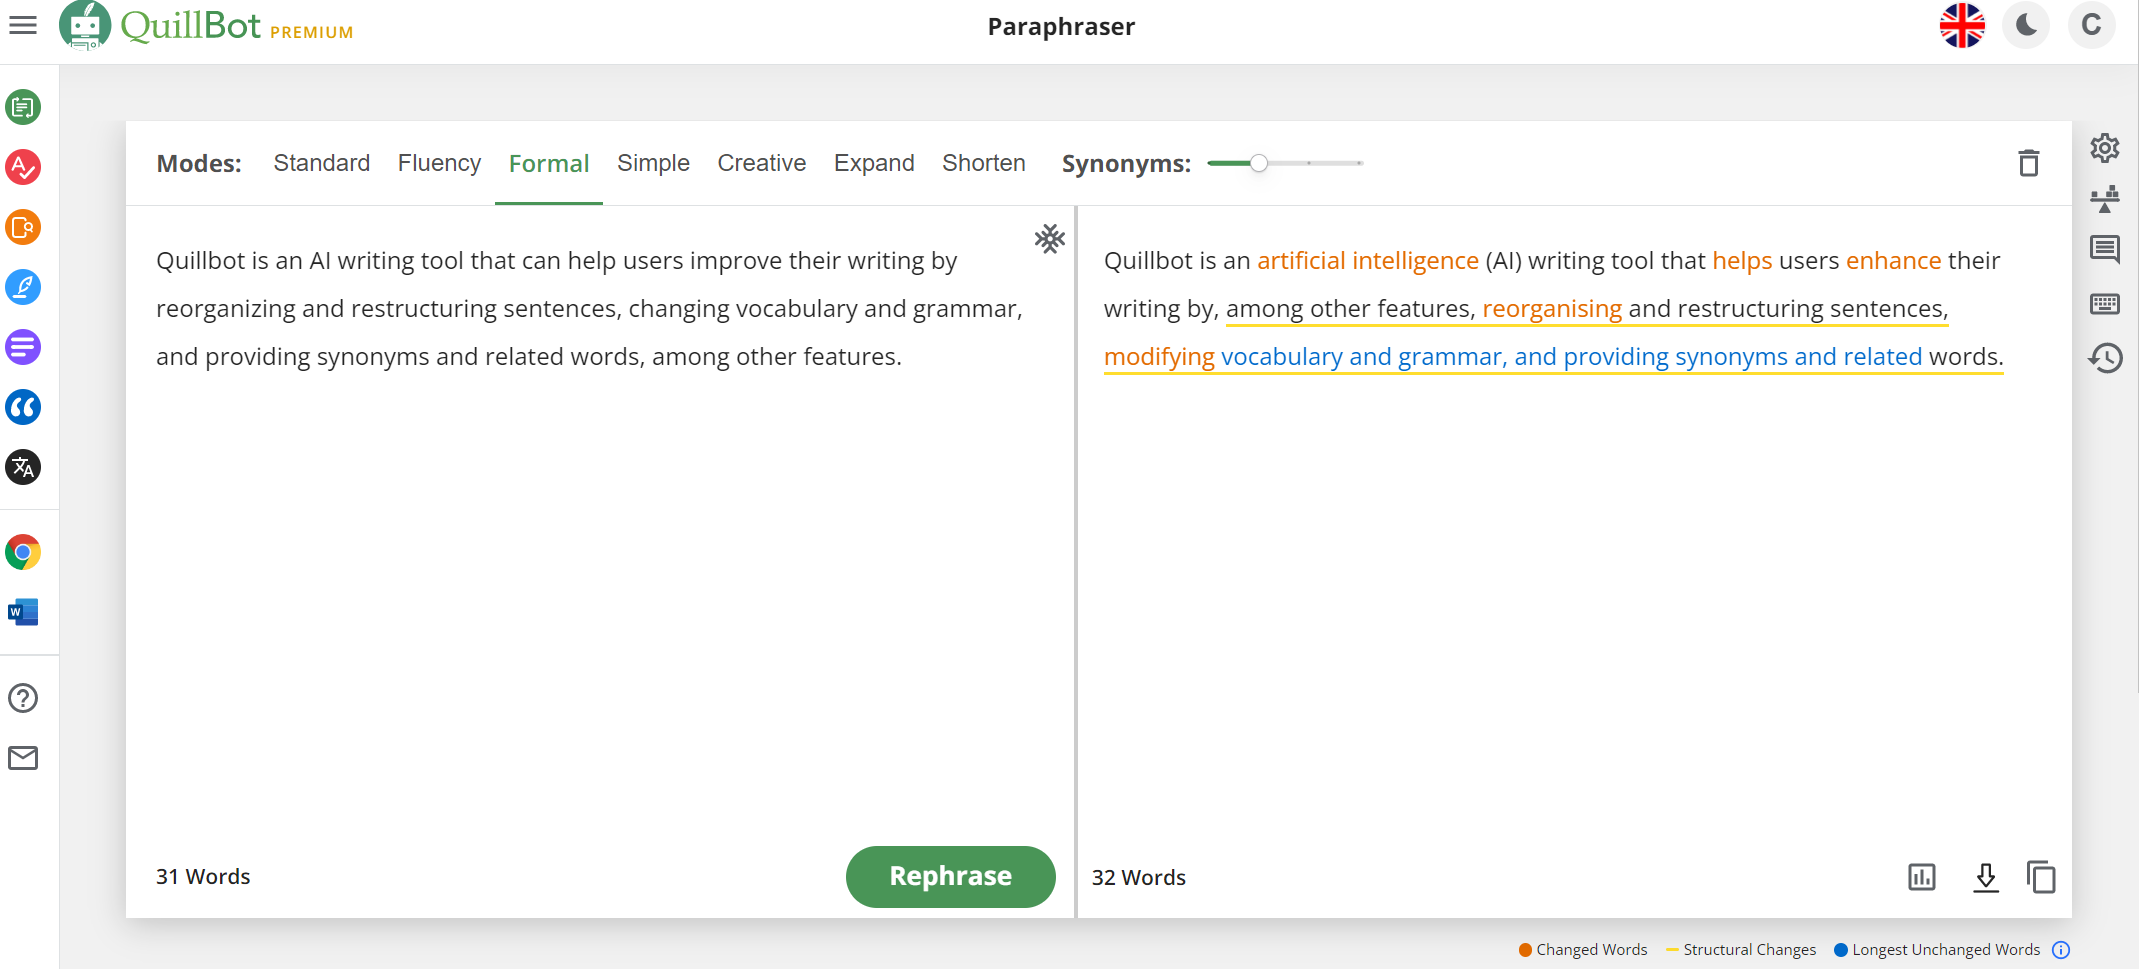Screen dimensions: 2139x969
Task: Open the feedback comment icon
Action: click(2105, 249)
